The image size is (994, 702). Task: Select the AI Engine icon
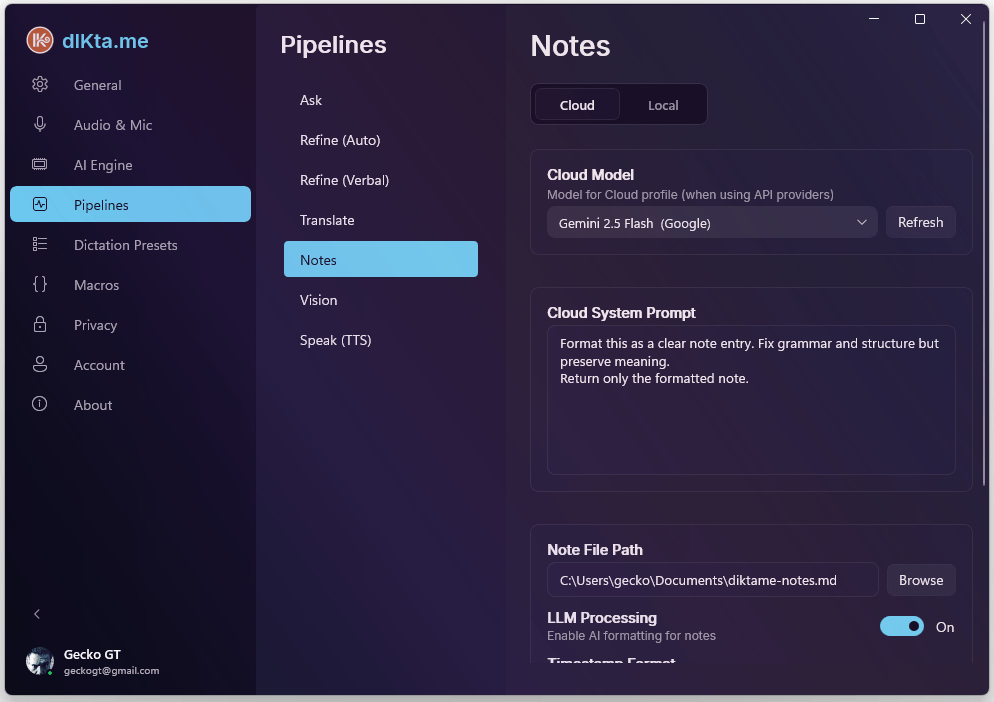tap(40, 165)
